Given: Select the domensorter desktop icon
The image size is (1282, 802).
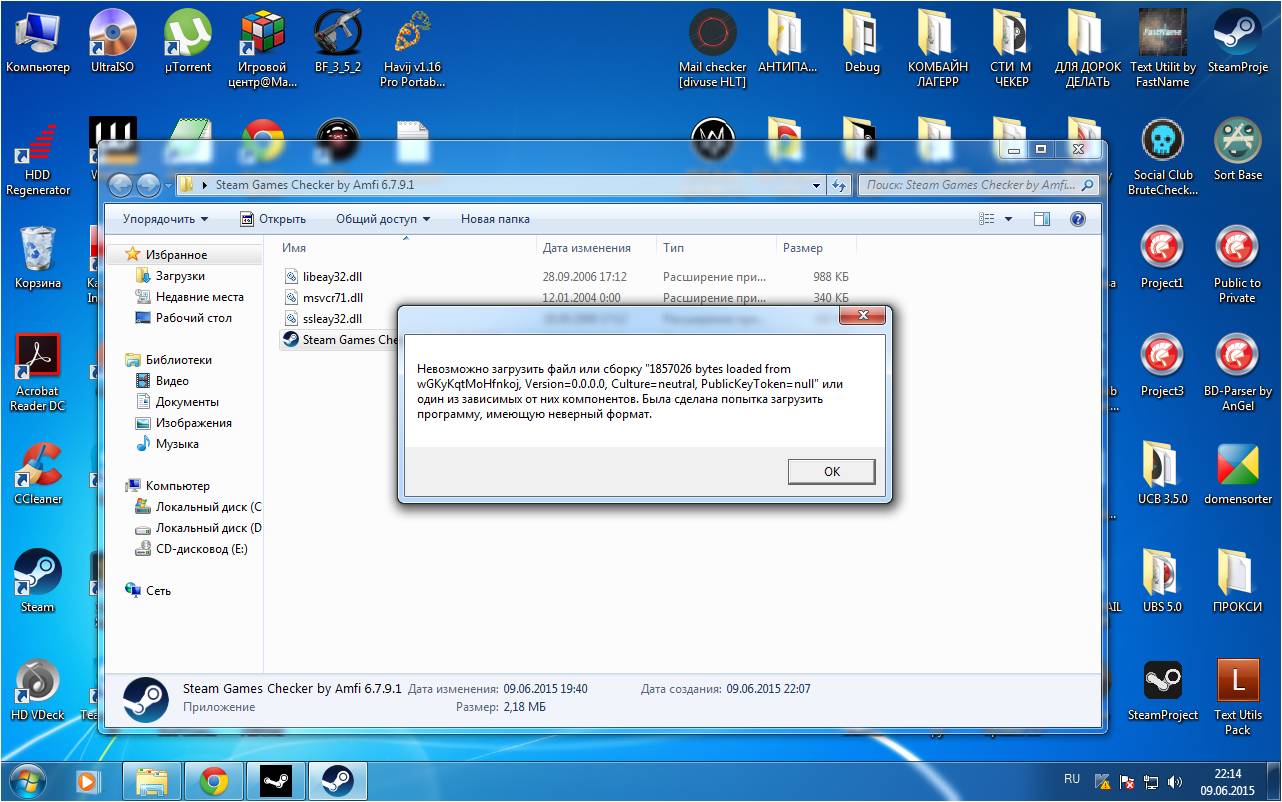Looking at the screenshot, I should [x=1237, y=473].
